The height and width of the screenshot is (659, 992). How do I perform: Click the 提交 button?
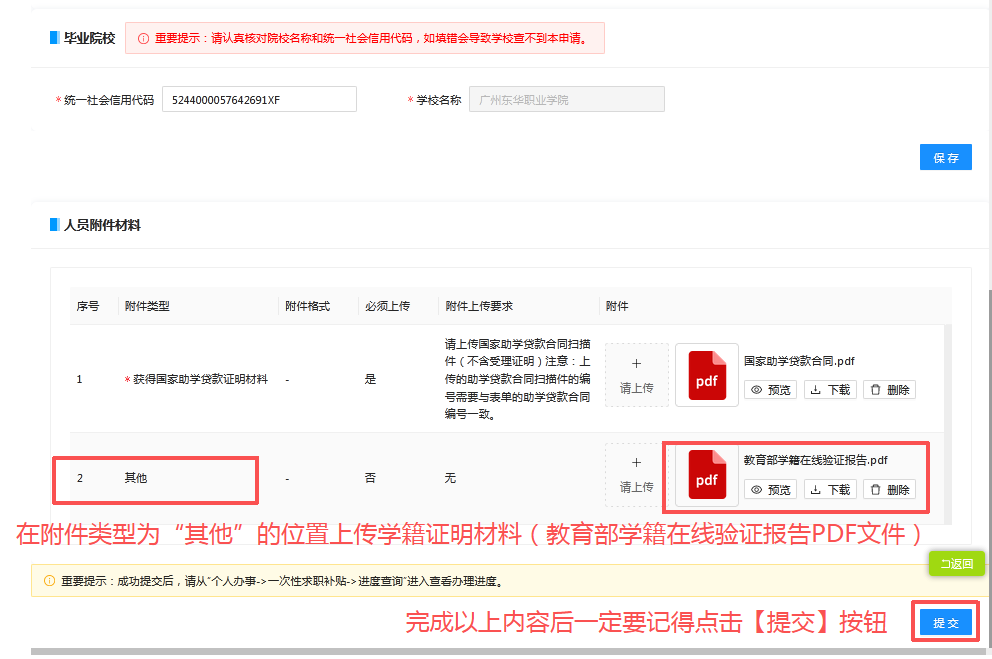946,623
